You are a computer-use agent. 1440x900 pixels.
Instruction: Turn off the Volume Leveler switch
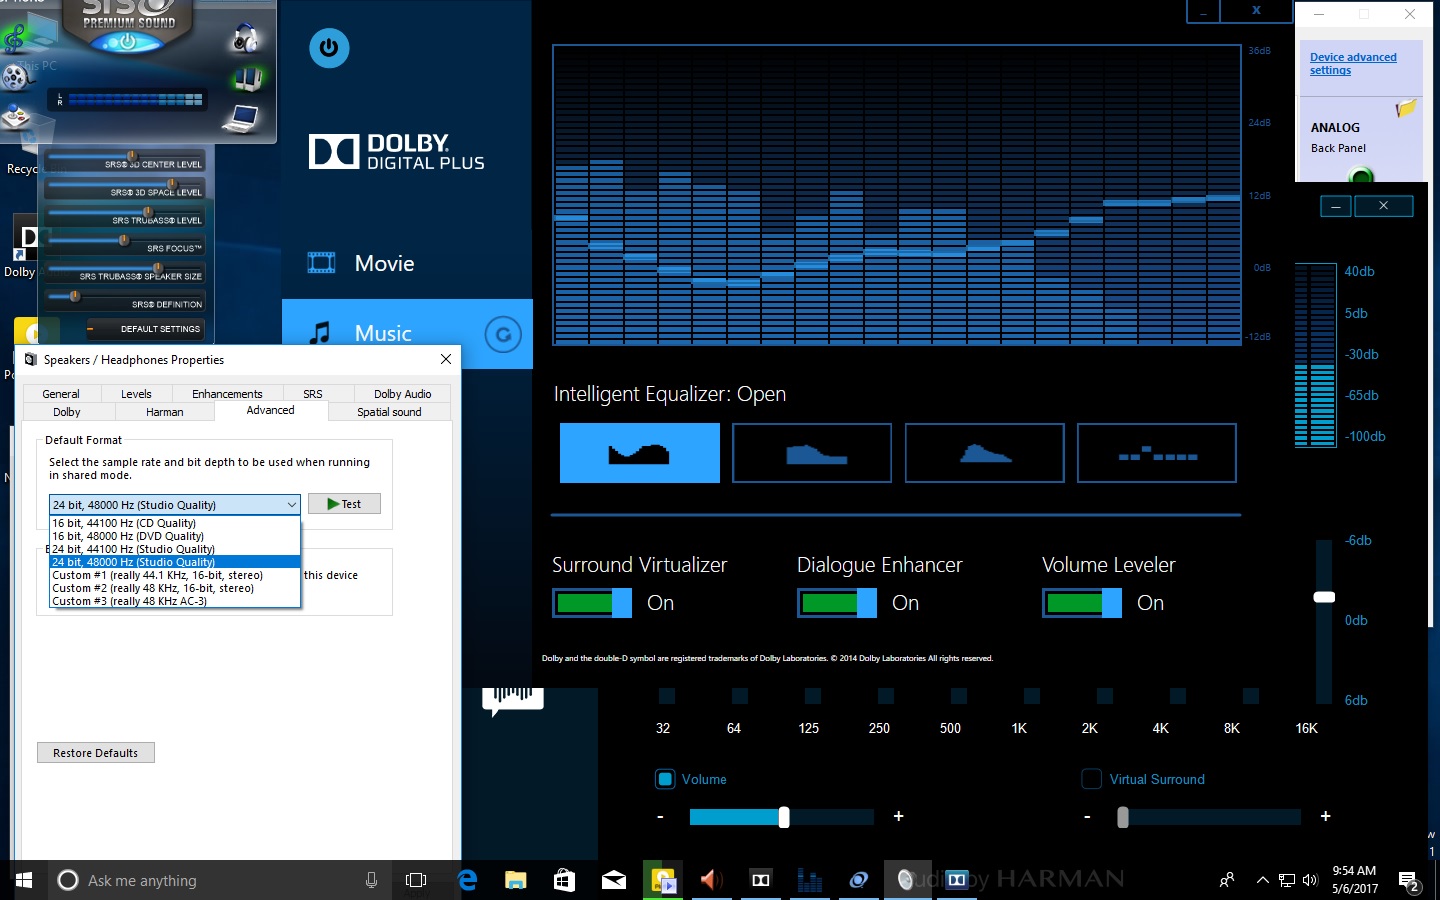pyautogui.click(x=1082, y=603)
